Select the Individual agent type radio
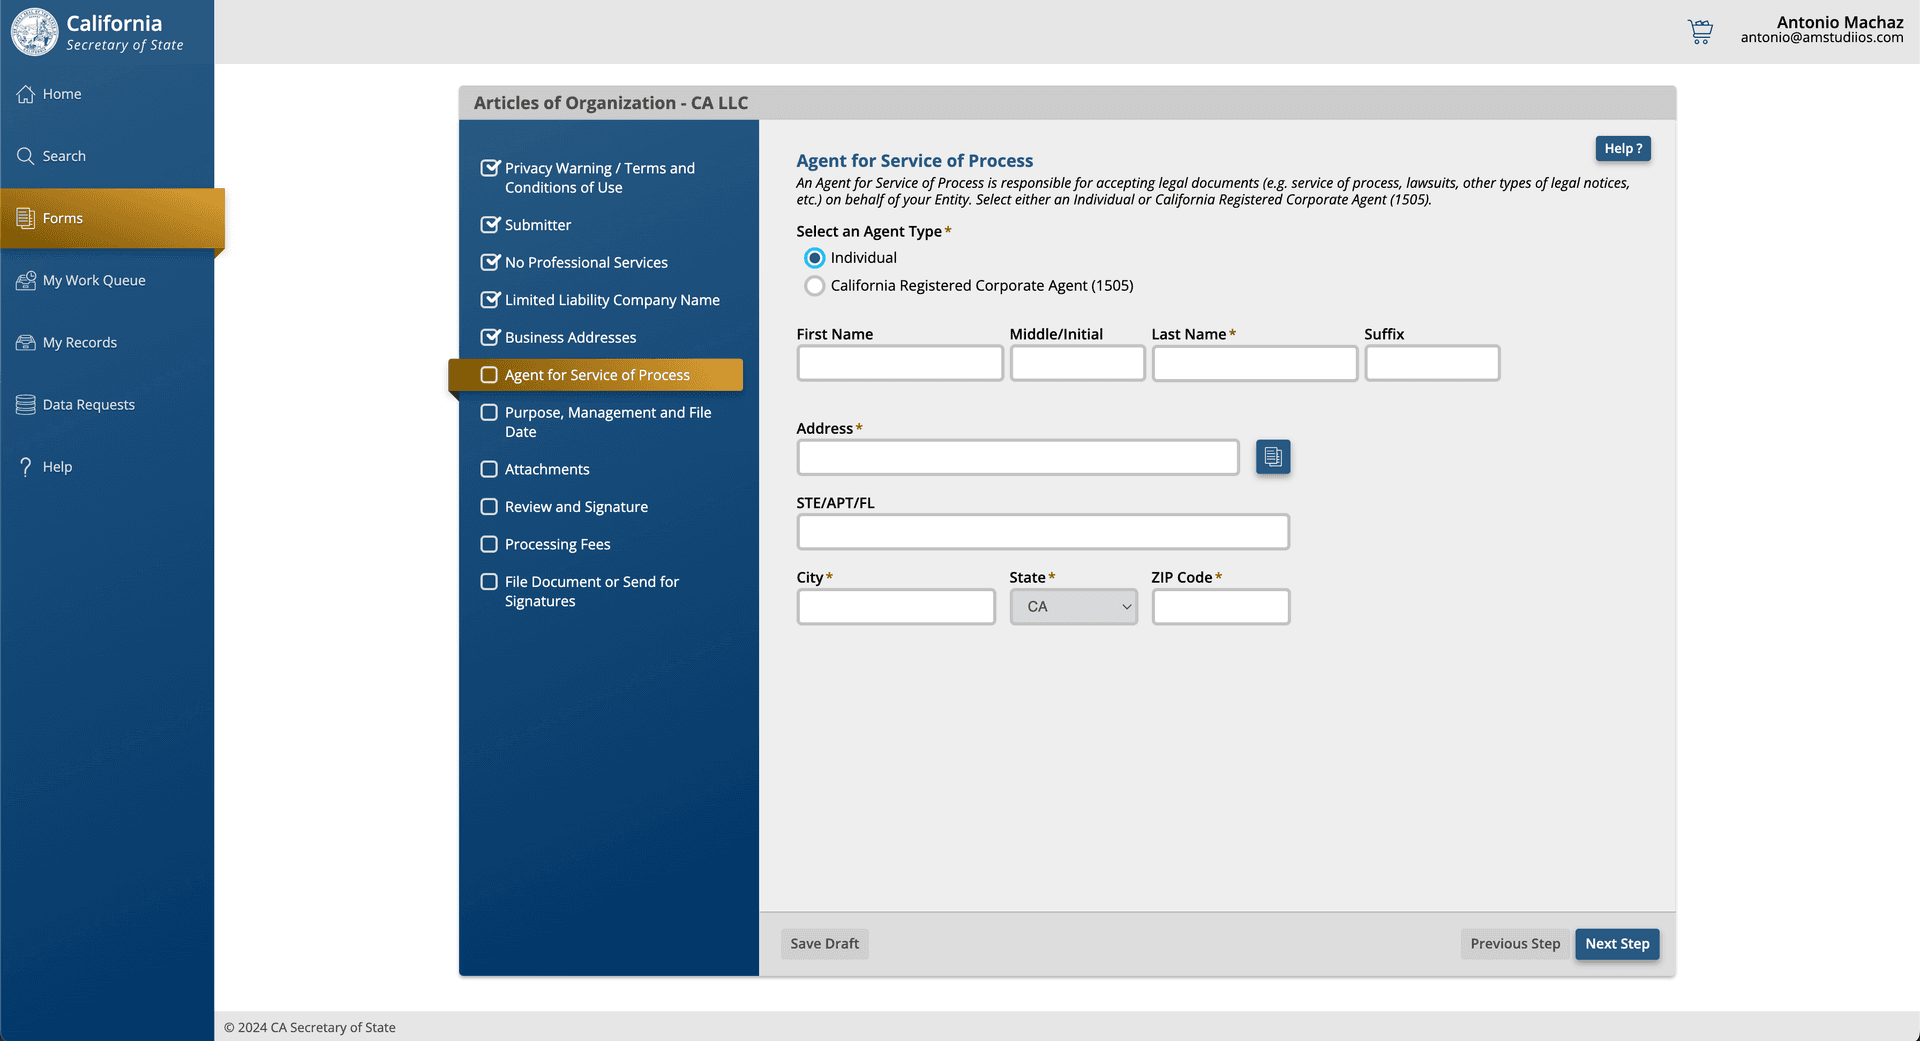The width and height of the screenshot is (1920, 1041). coord(815,258)
